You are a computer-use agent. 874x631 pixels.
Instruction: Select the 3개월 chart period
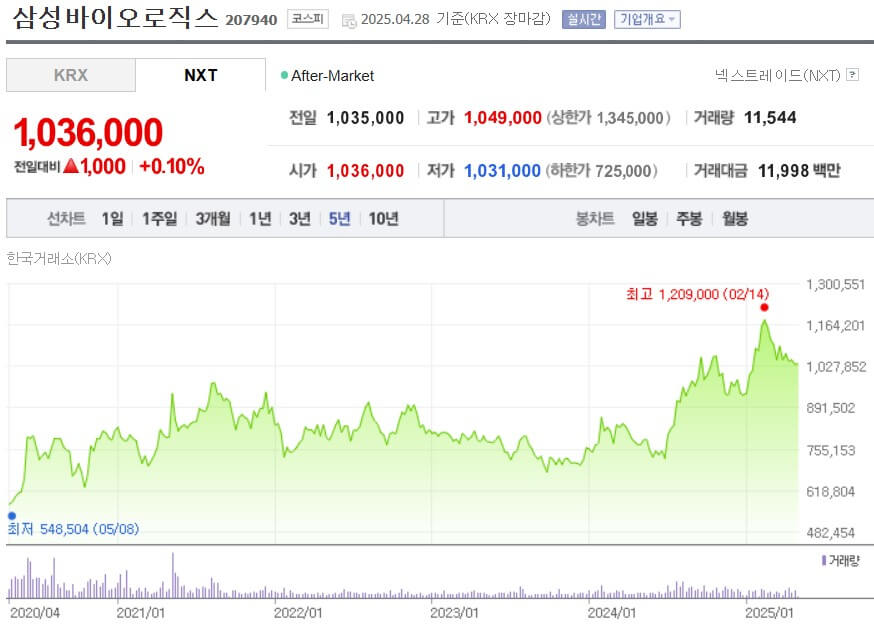212,217
